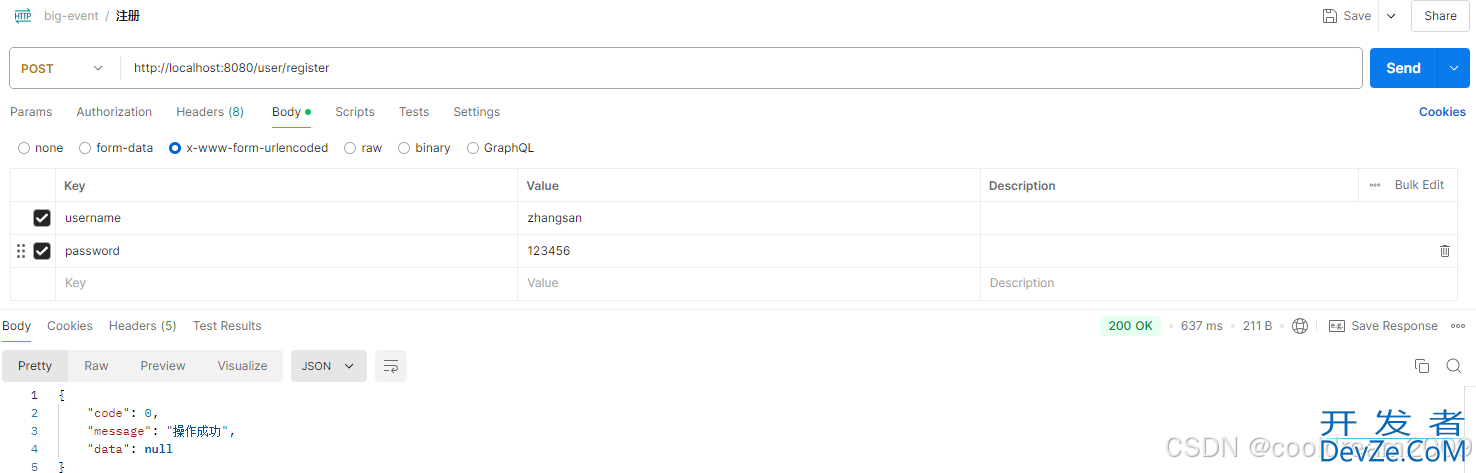Click the globe network icon in response bar

pos(1300,326)
